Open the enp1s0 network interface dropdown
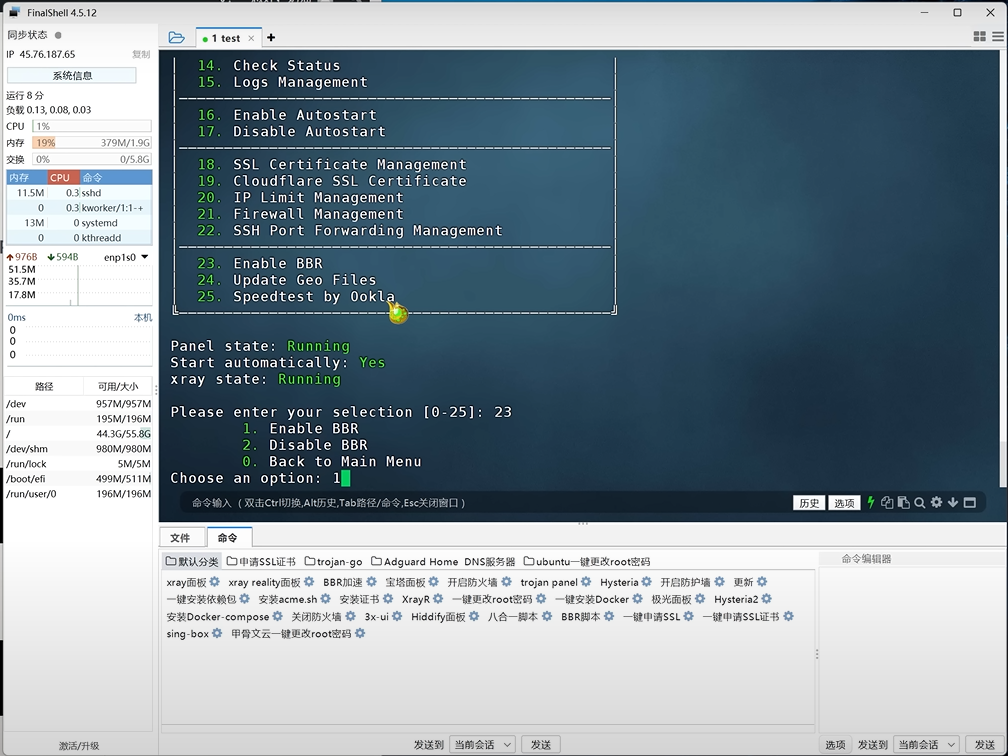 coord(126,257)
